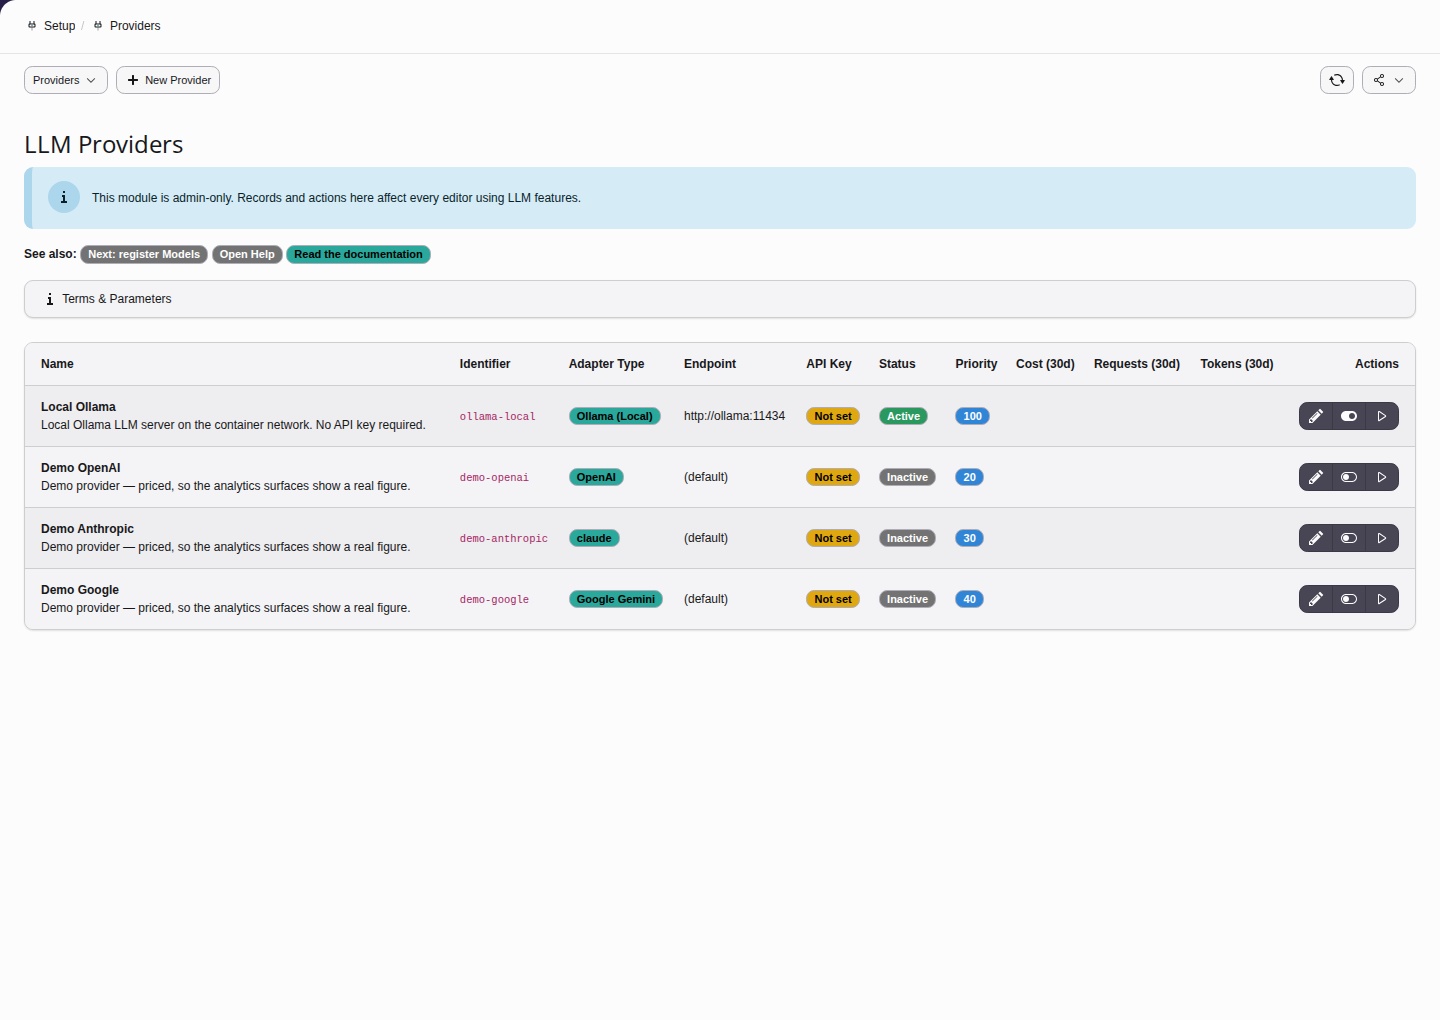
Task: Click the demo-google identifier
Action: [x=494, y=600]
